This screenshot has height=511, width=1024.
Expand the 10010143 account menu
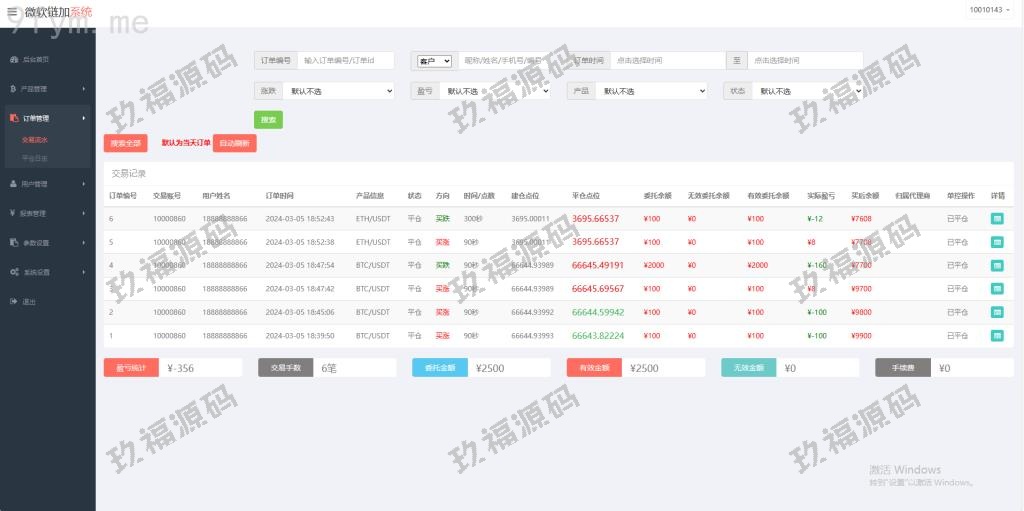click(x=990, y=10)
